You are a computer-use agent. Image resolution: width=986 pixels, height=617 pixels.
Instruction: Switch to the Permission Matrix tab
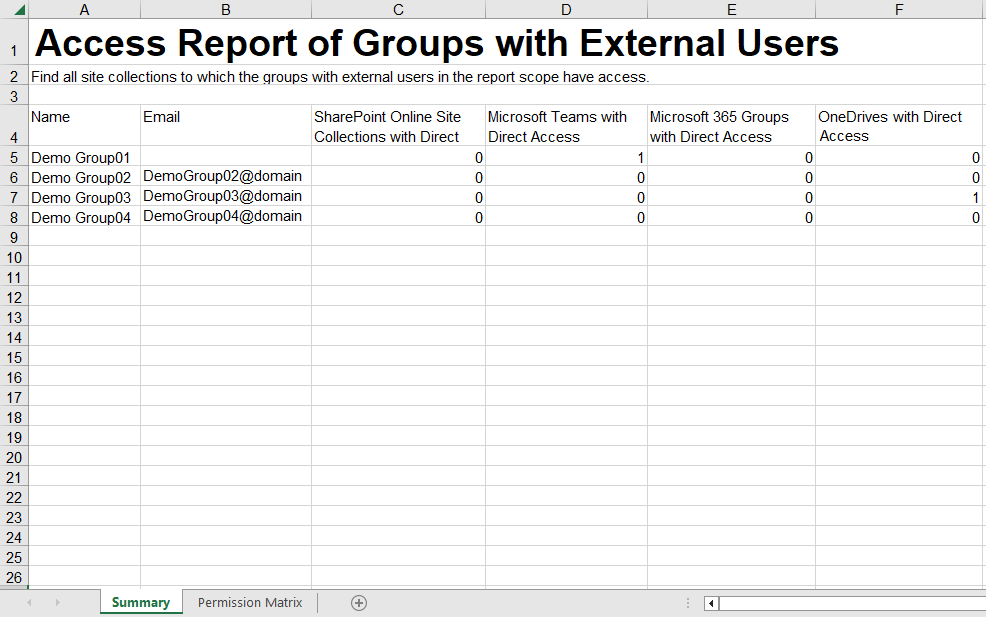249,602
